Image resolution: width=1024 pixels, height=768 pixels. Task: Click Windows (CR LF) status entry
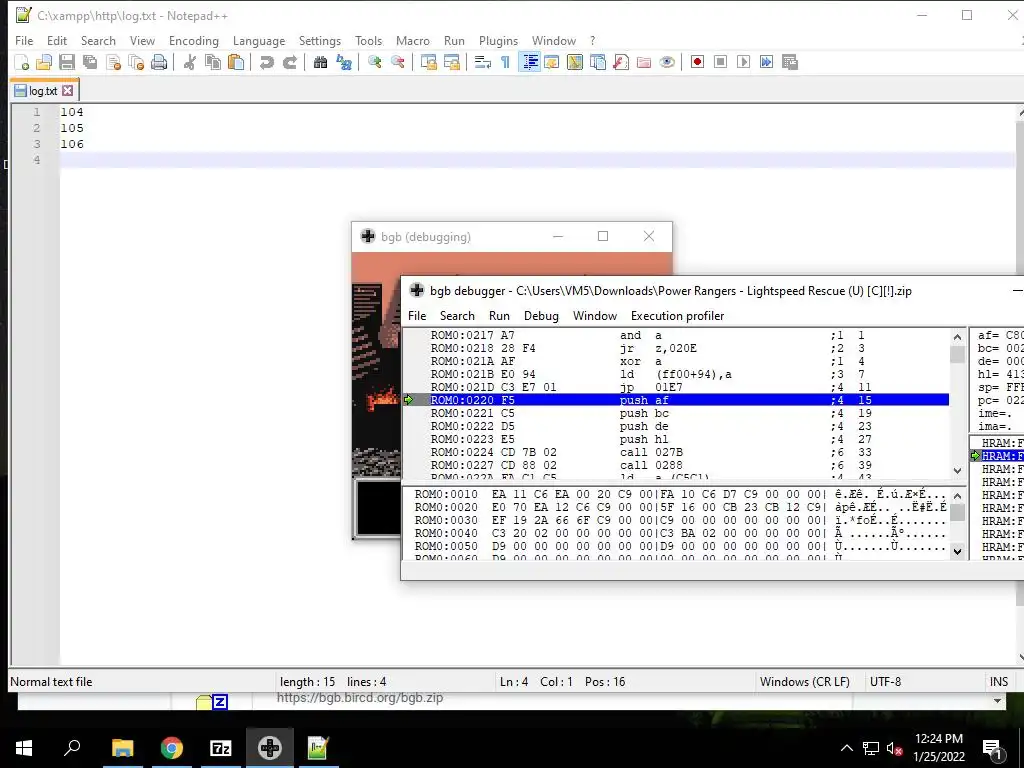[805, 682]
